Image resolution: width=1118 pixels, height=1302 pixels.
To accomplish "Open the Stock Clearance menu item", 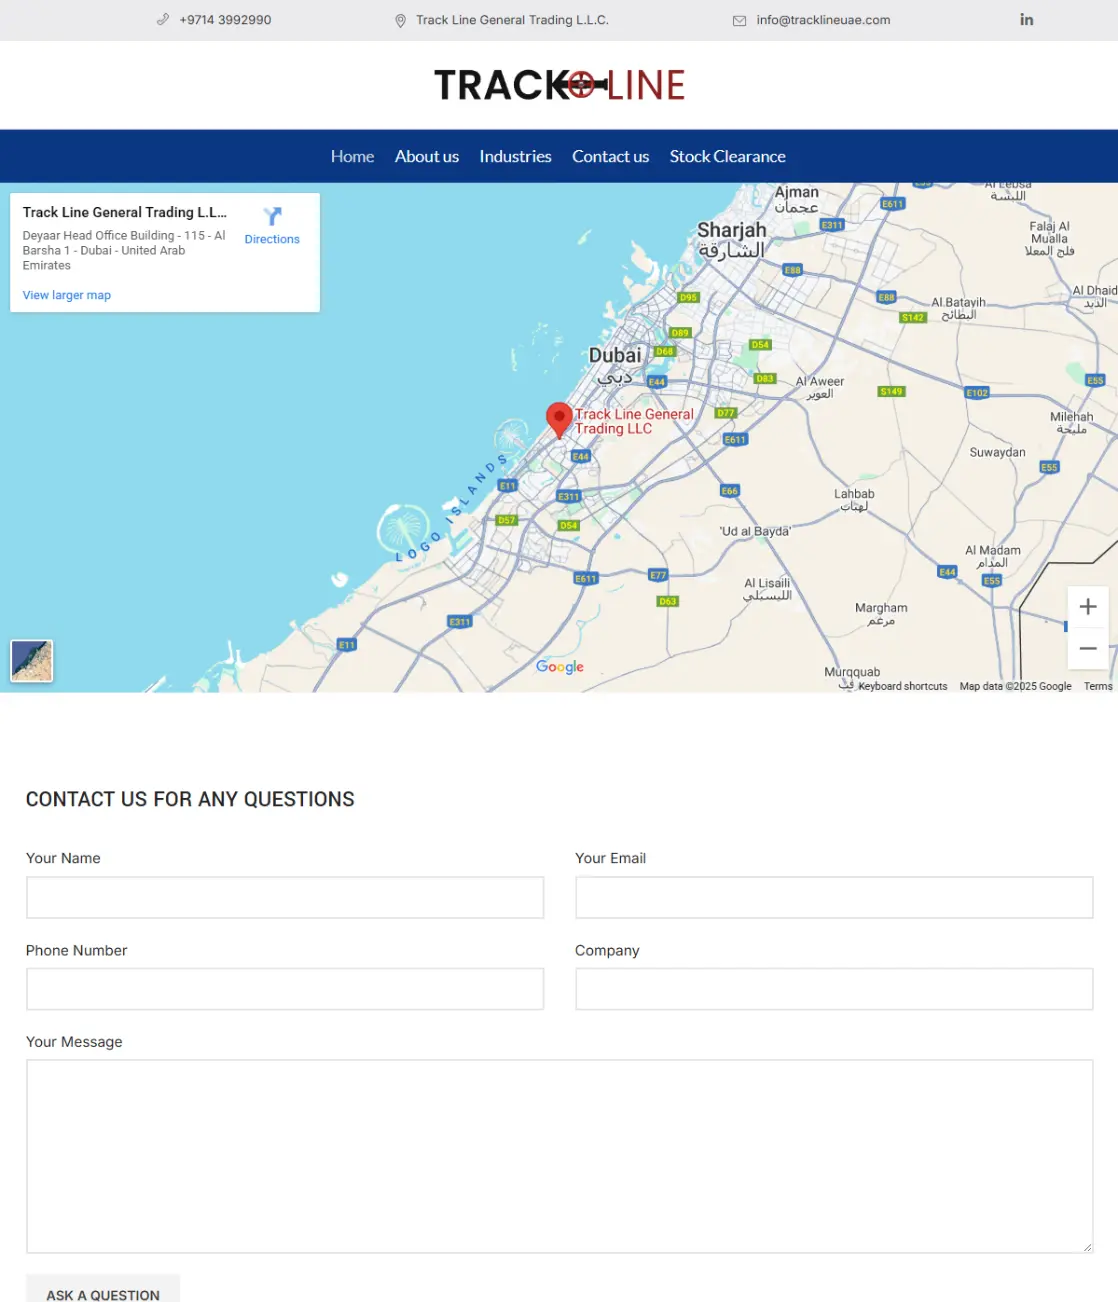I will pyautogui.click(x=727, y=156).
